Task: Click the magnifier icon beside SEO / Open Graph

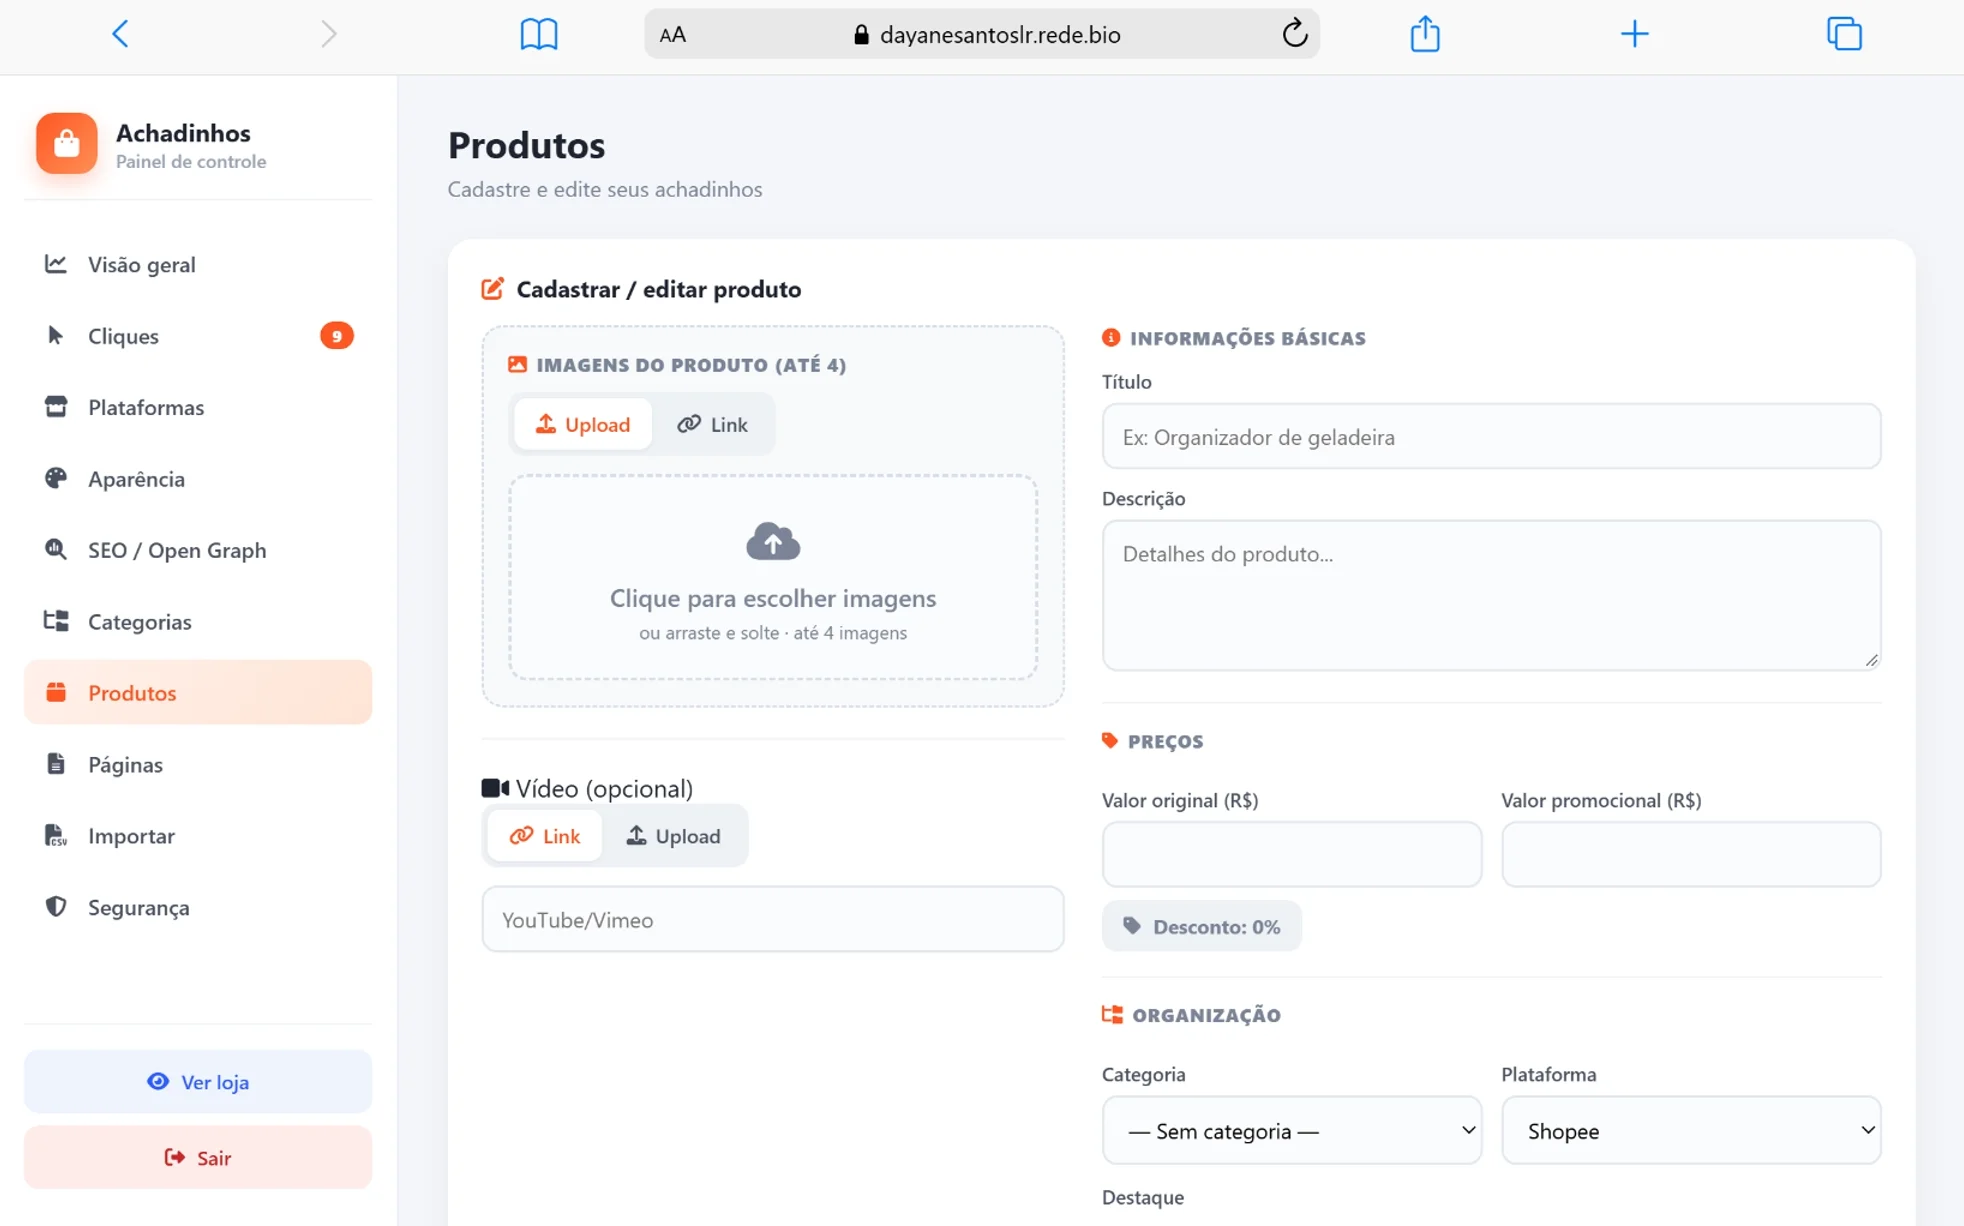Action: pos(56,549)
